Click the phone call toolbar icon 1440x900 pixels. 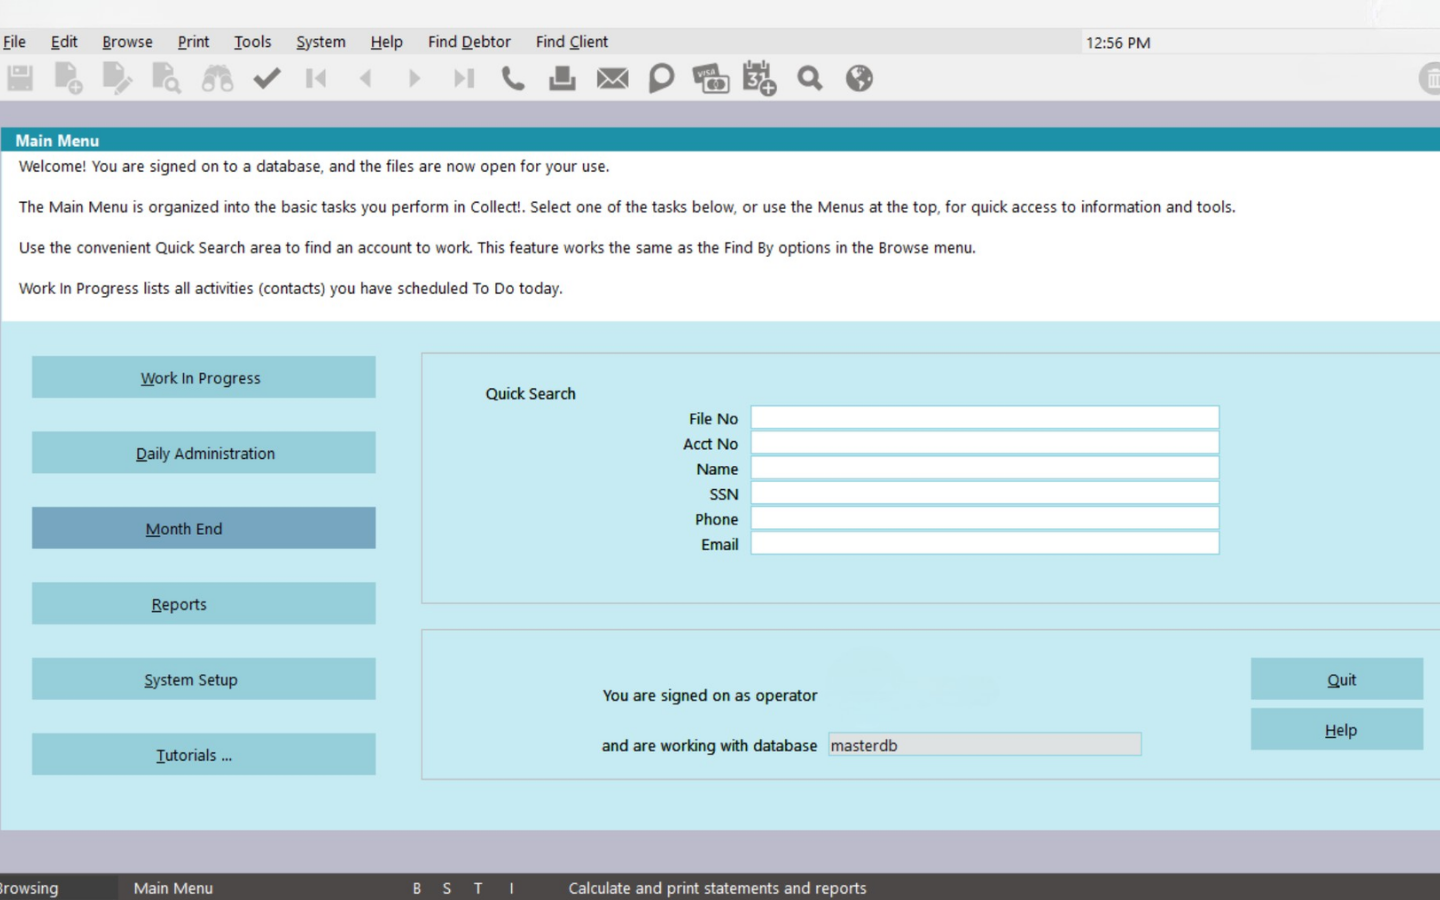[512, 78]
